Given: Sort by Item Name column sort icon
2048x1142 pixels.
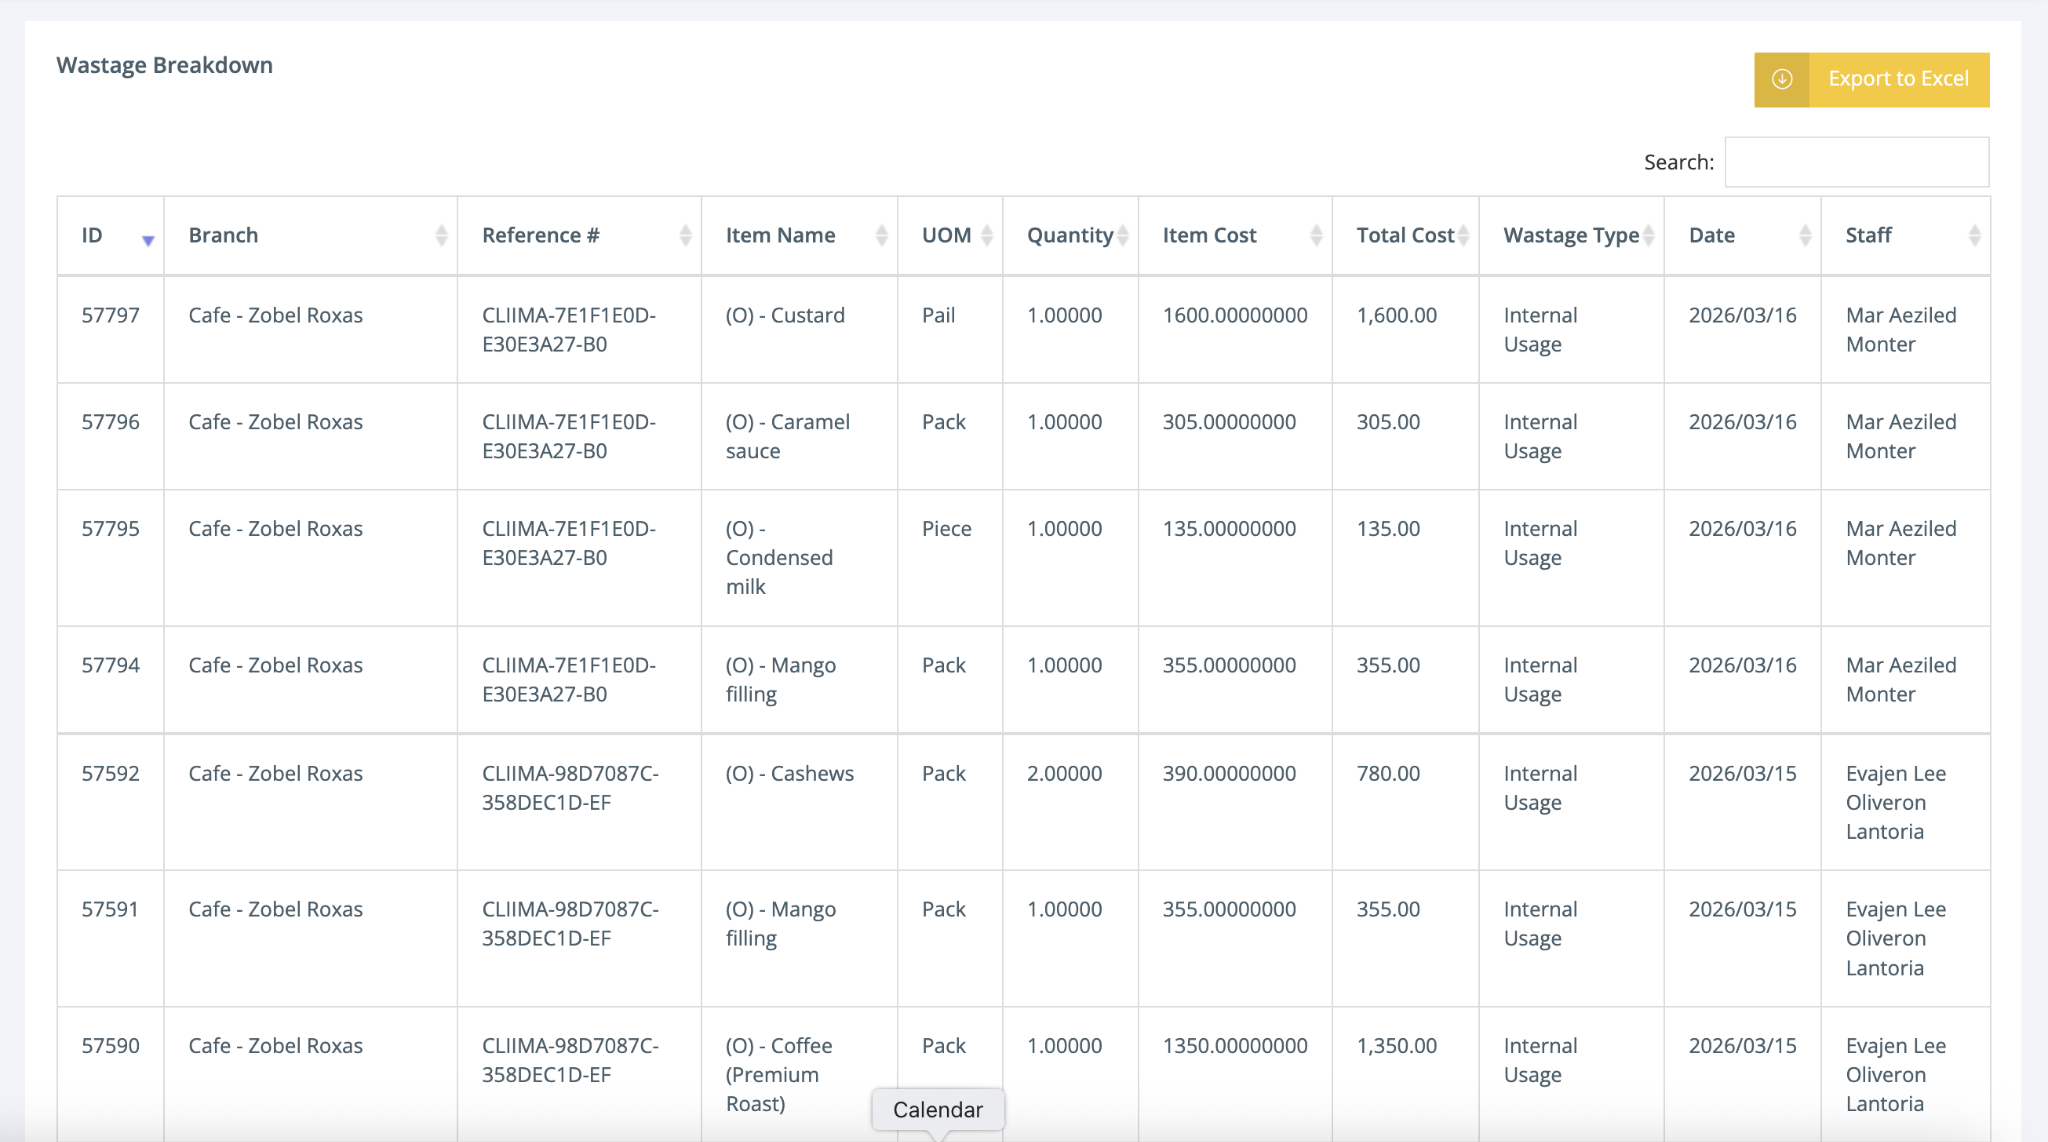Looking at the screenshot, I should pos(881,236).
